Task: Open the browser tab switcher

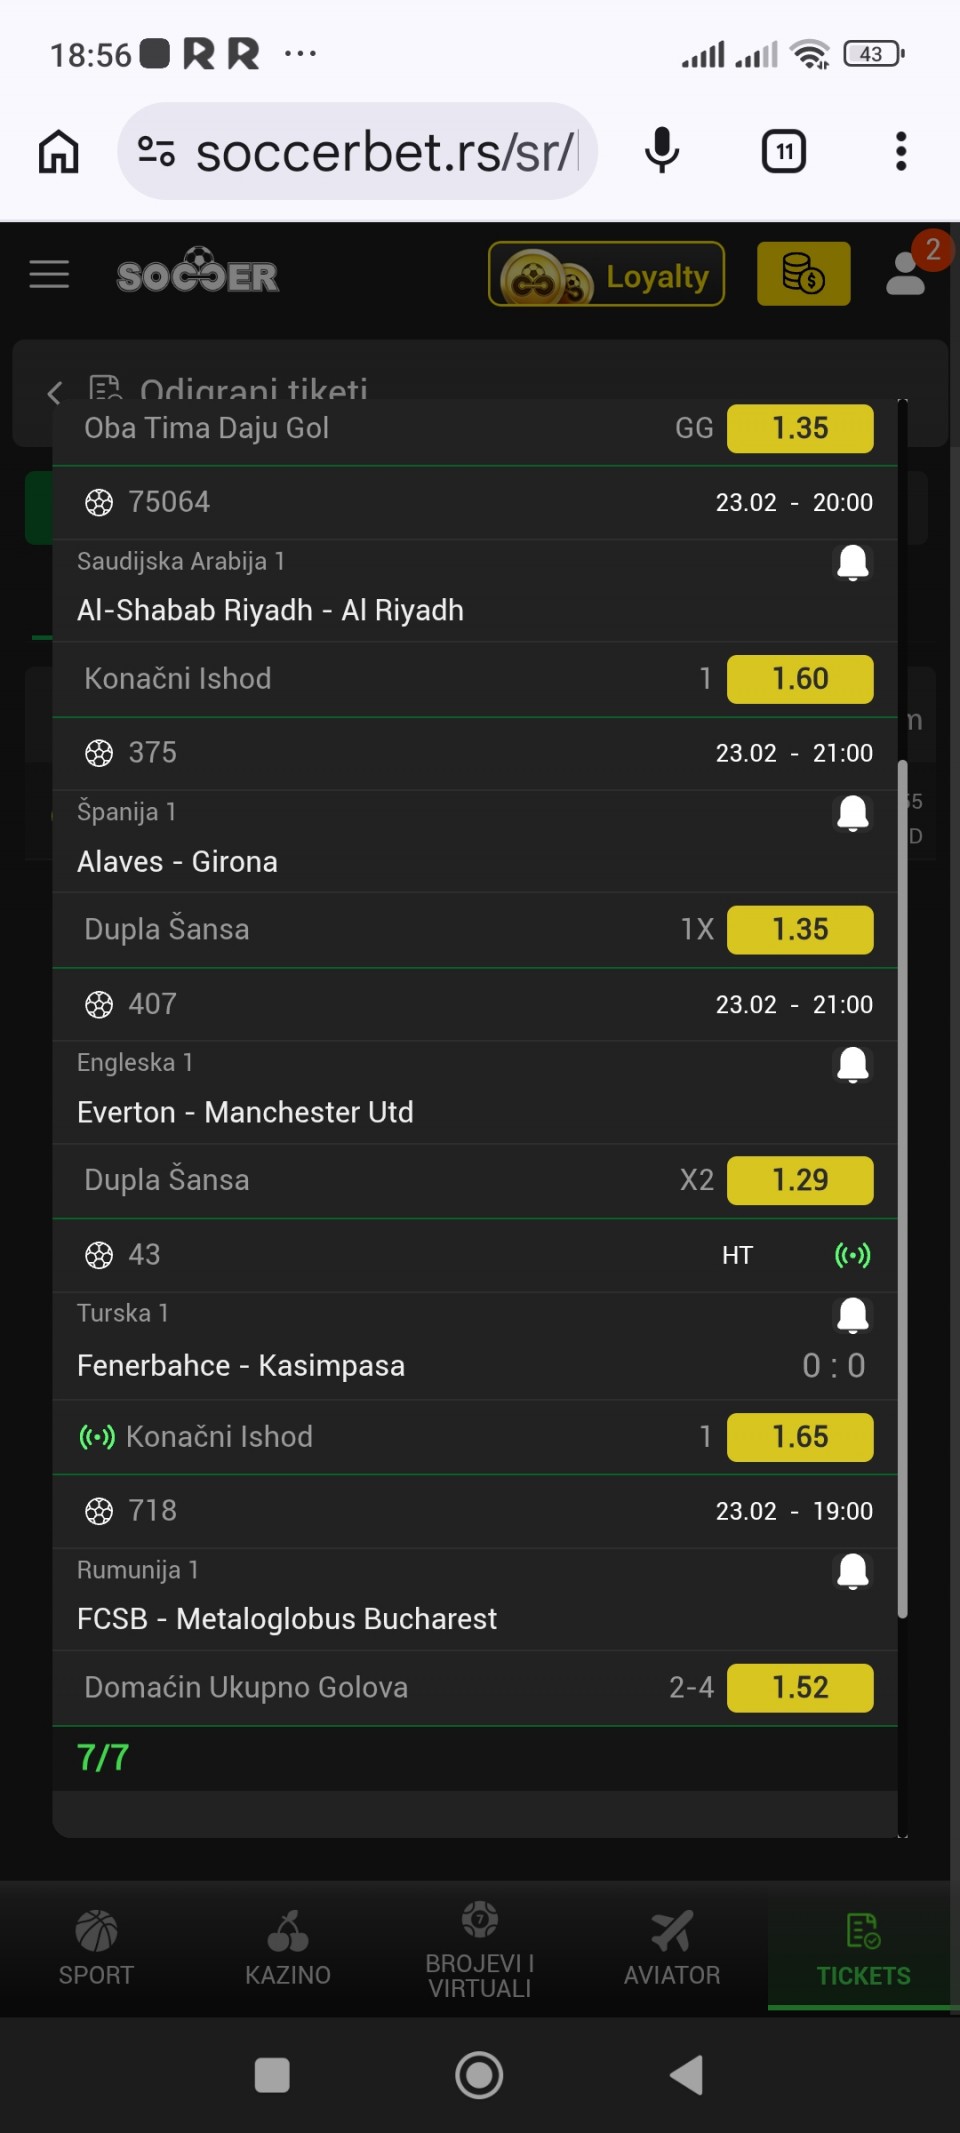Action: [784, 152]
